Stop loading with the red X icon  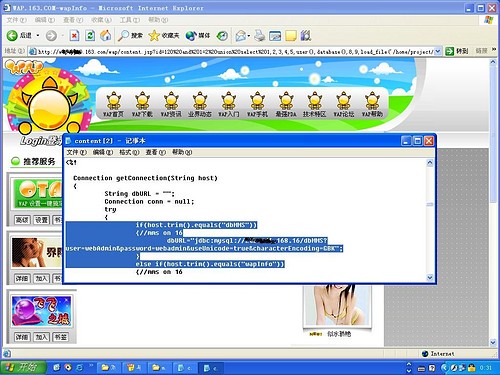pos(74,35)
